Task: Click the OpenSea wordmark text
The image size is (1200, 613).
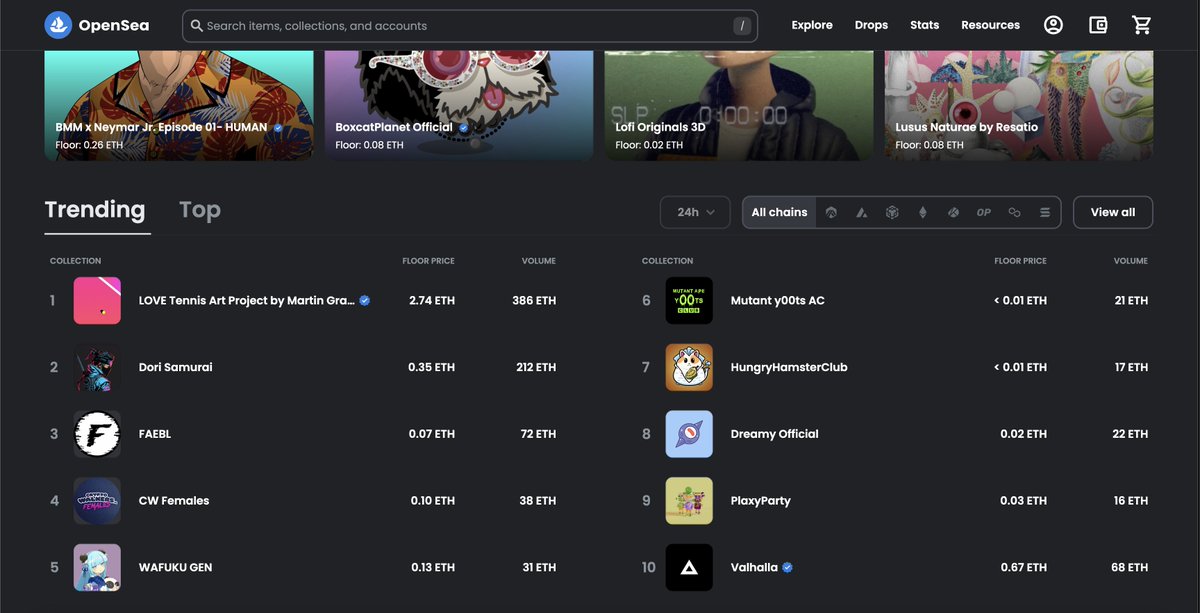Action: (x=114, y=25)
